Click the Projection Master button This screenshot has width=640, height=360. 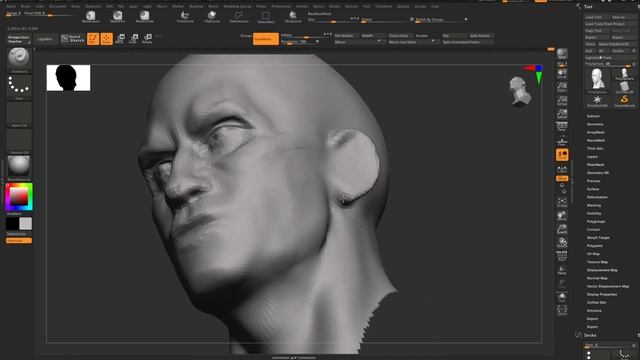click(19, 39)
